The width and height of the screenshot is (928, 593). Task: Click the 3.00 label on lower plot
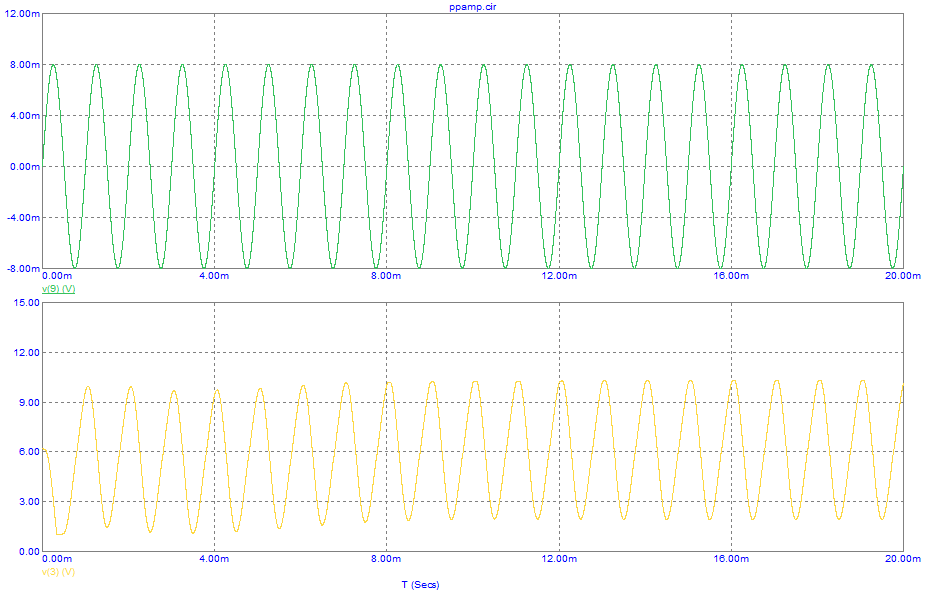pos(28,501)
